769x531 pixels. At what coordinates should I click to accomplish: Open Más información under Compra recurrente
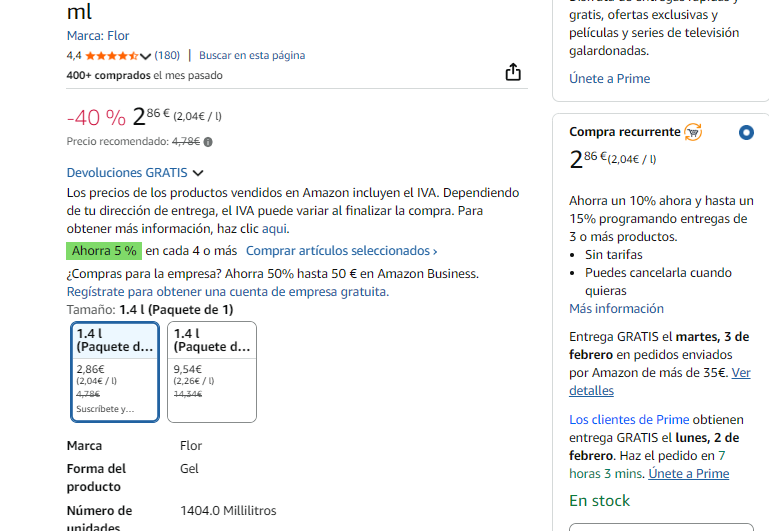click(616, 308)
